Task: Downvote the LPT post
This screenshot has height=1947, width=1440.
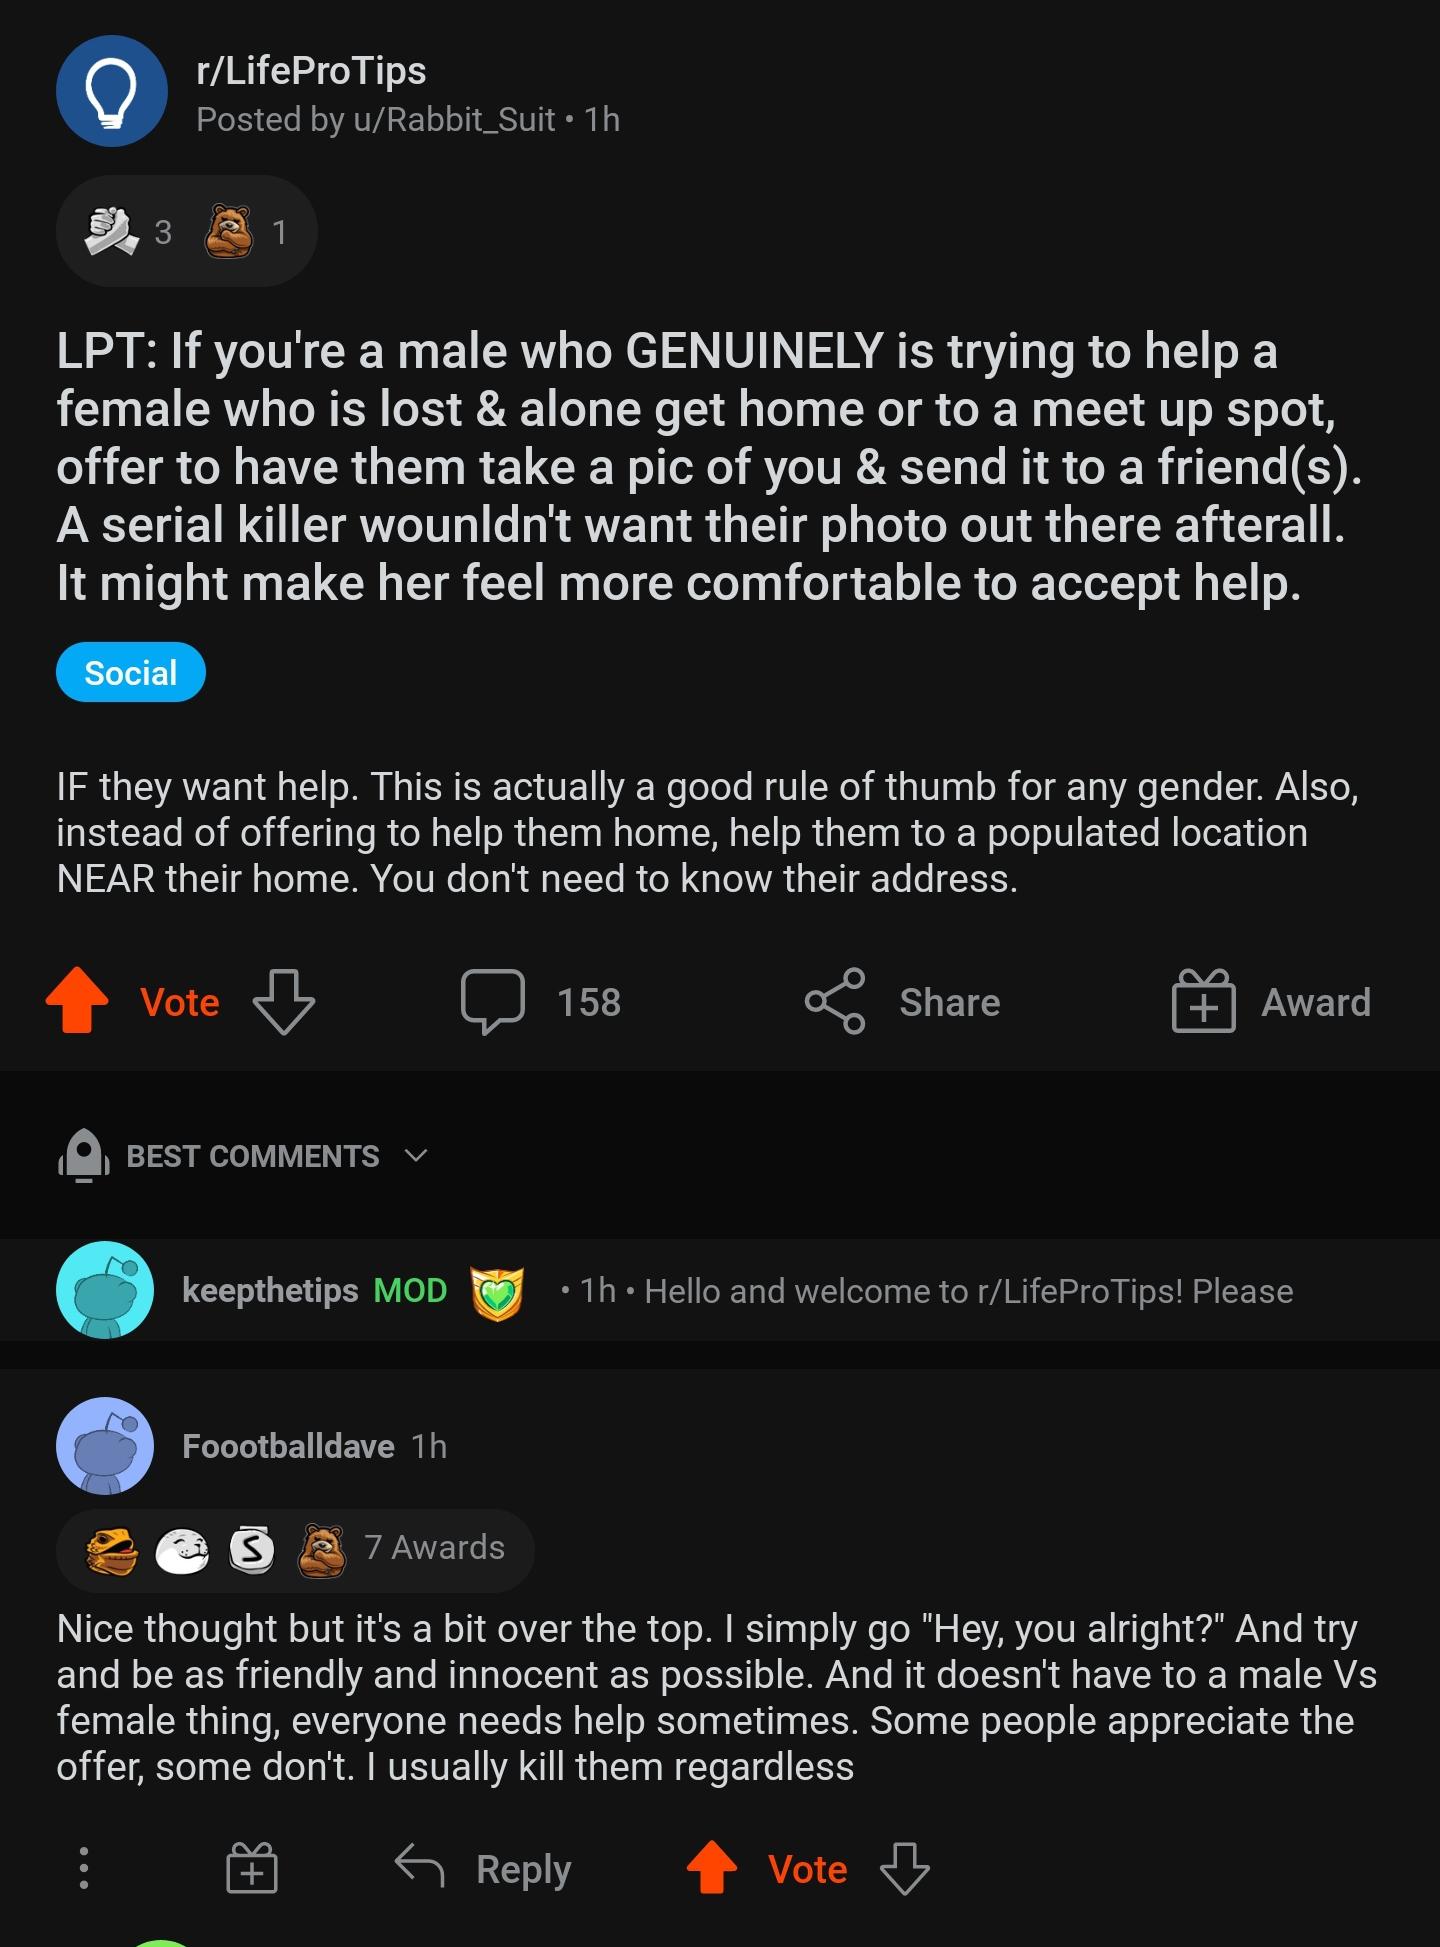Action: point(284,1001)
